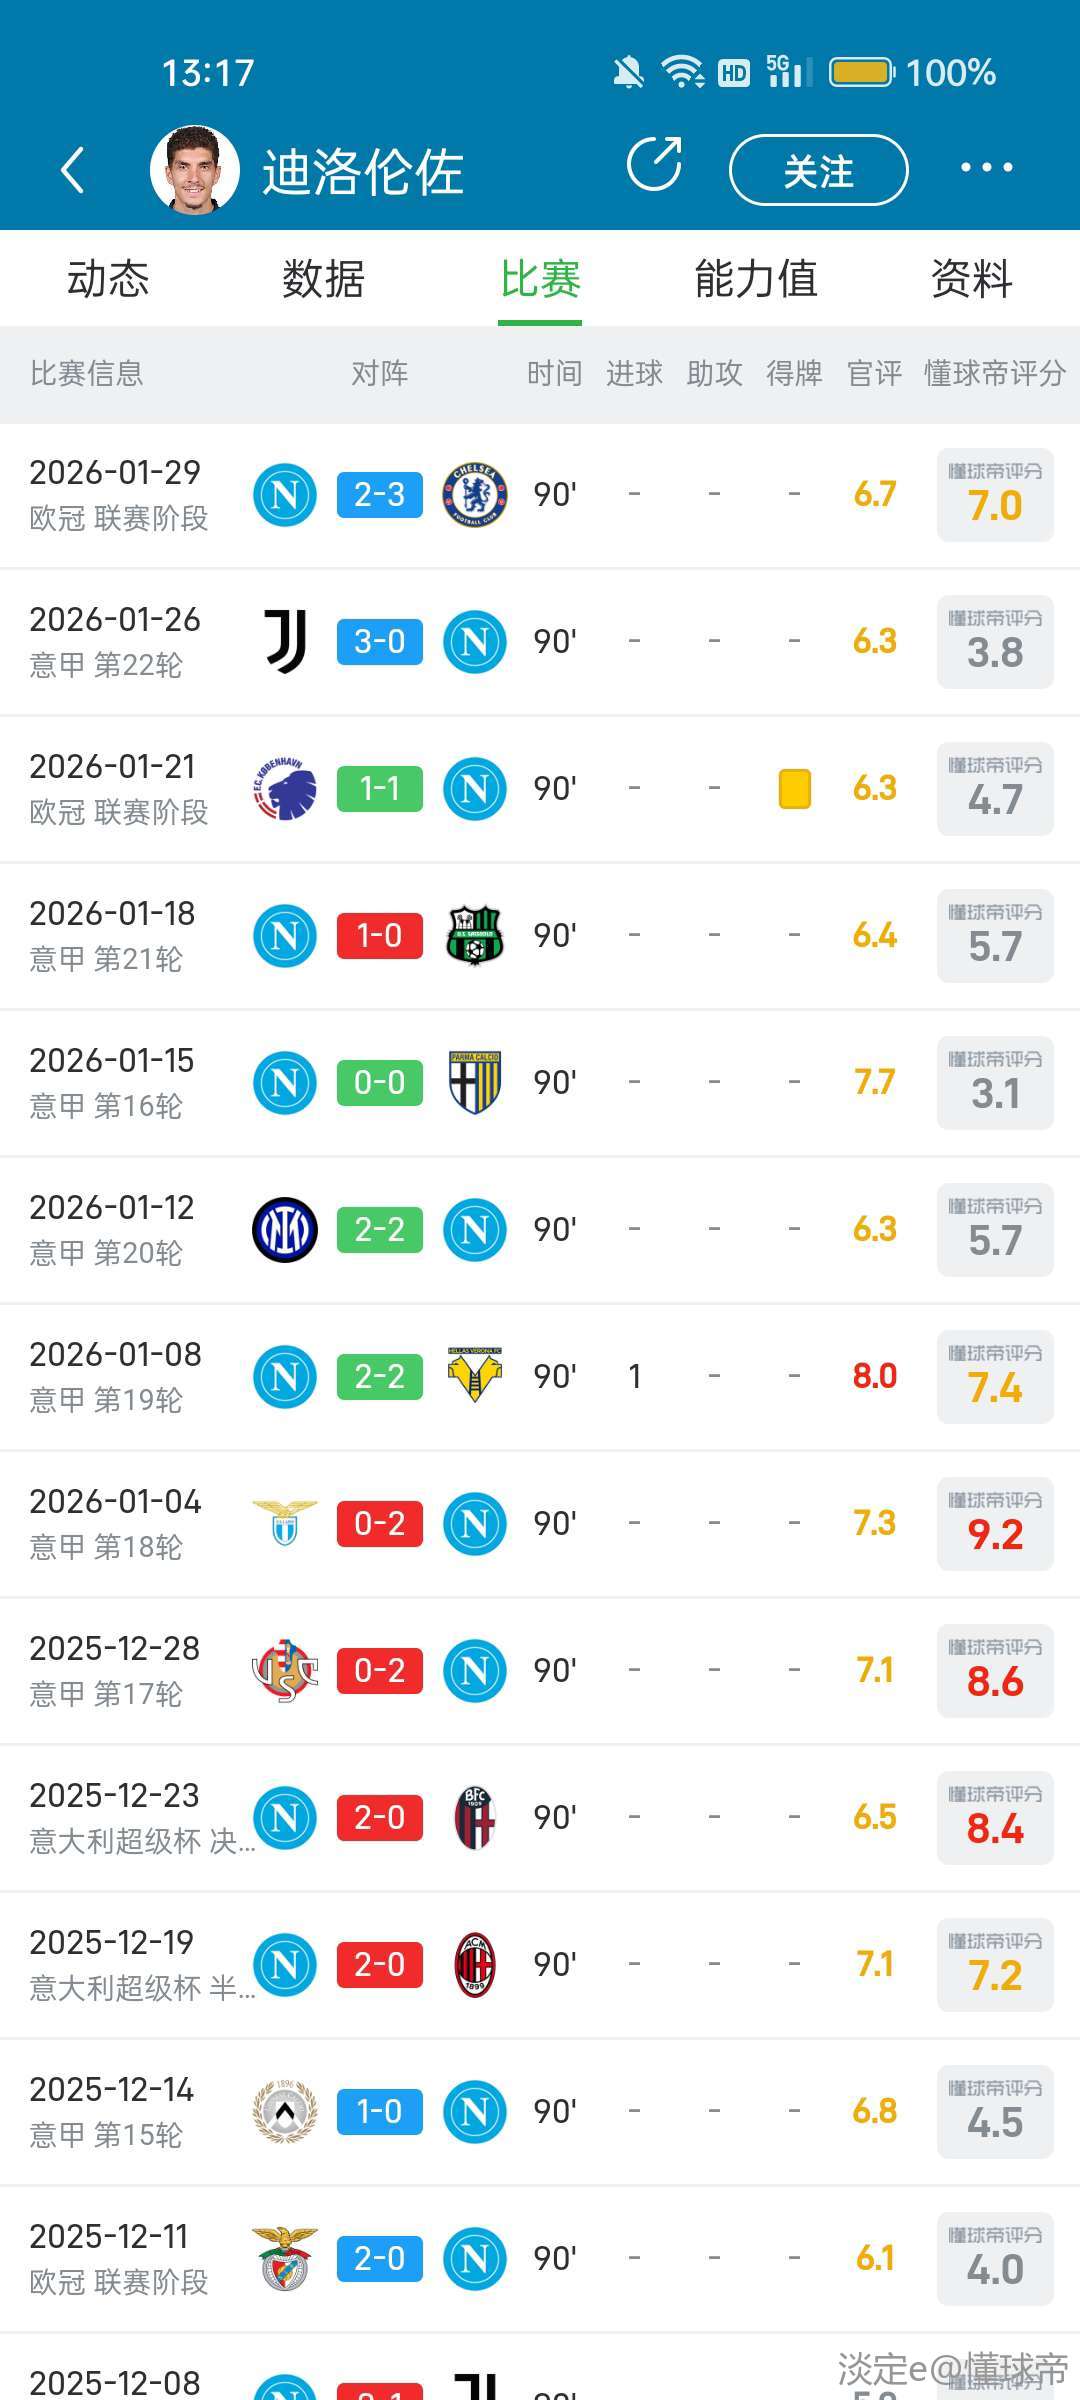Open the share icon in header

(654, 165)
